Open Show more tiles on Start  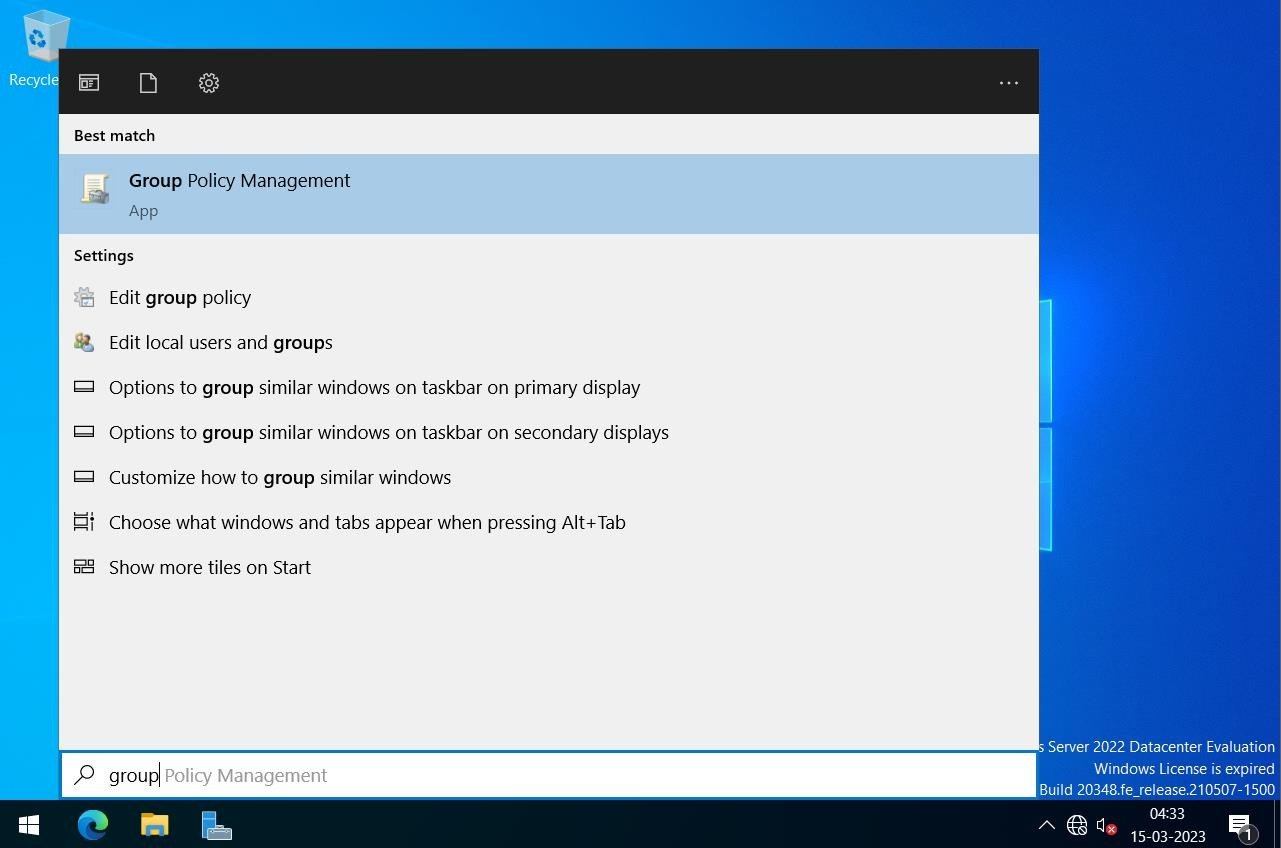(549, 567)
